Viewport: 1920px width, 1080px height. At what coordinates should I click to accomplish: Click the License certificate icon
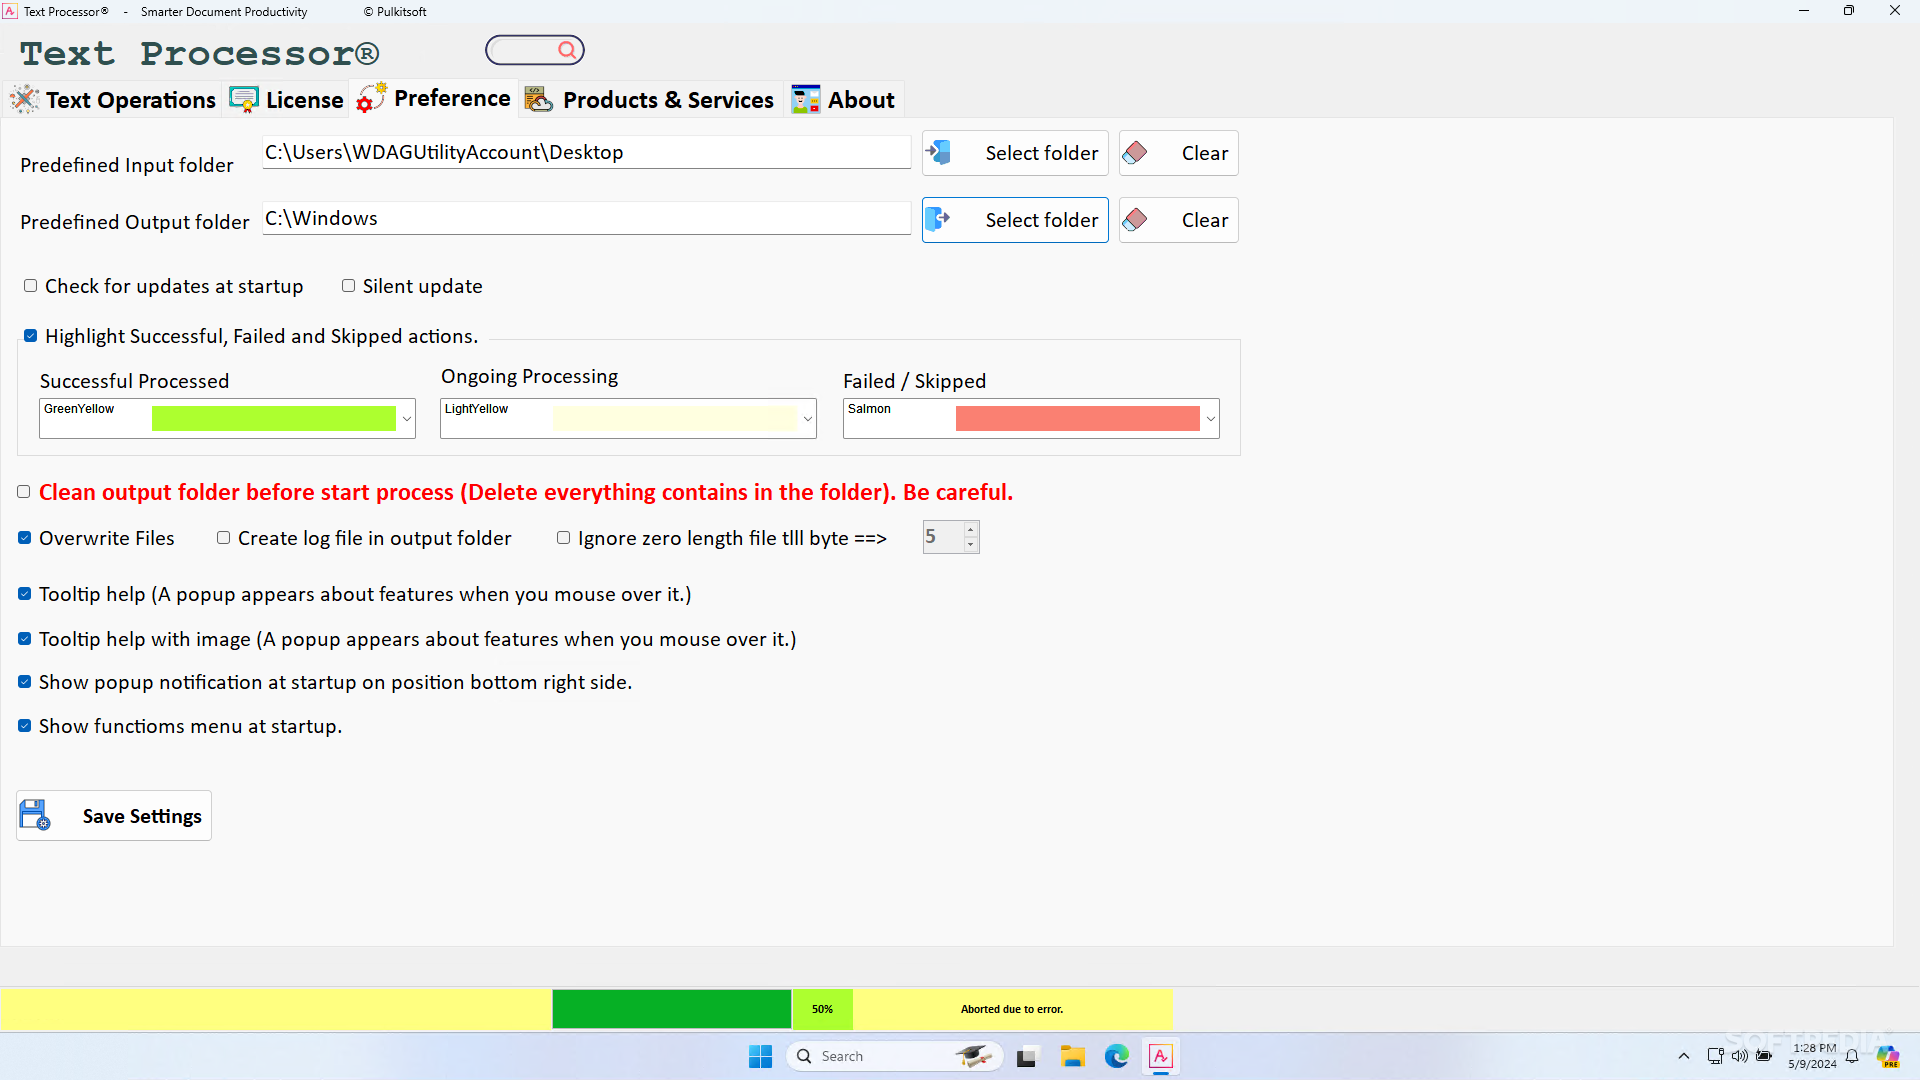244,99
